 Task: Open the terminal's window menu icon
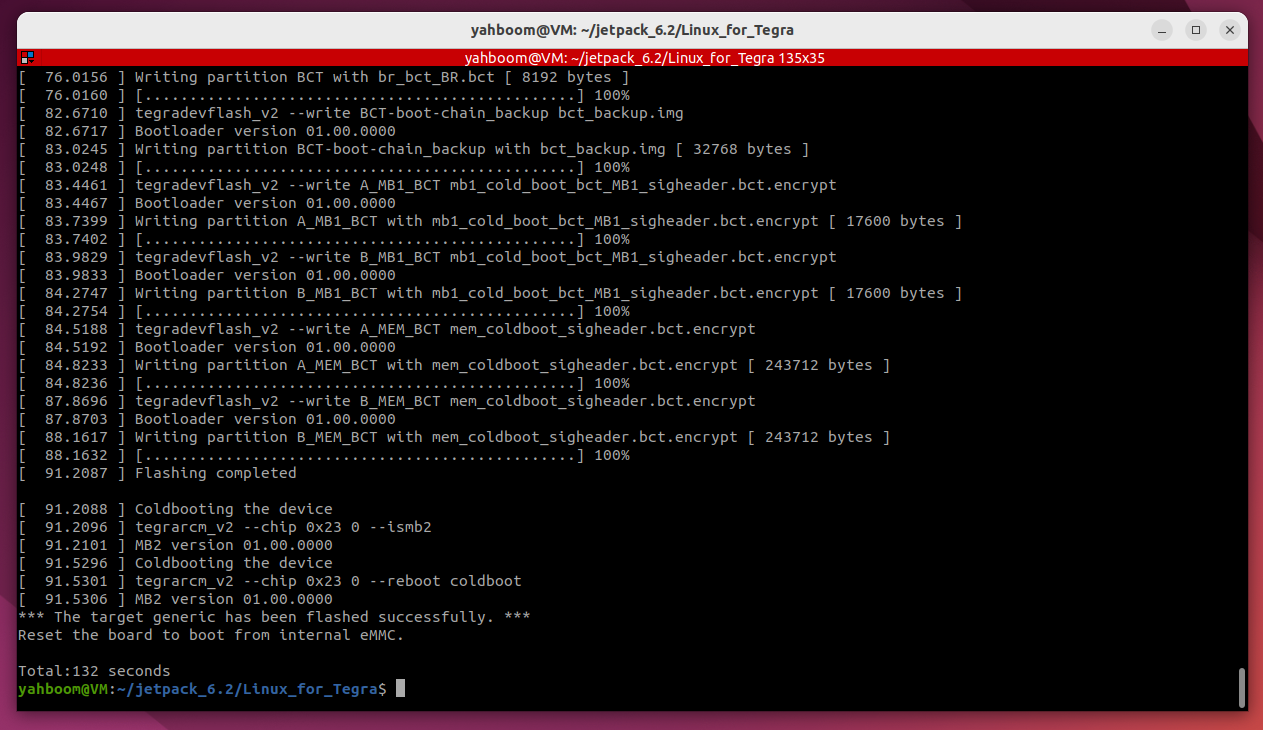coord(24,57)
